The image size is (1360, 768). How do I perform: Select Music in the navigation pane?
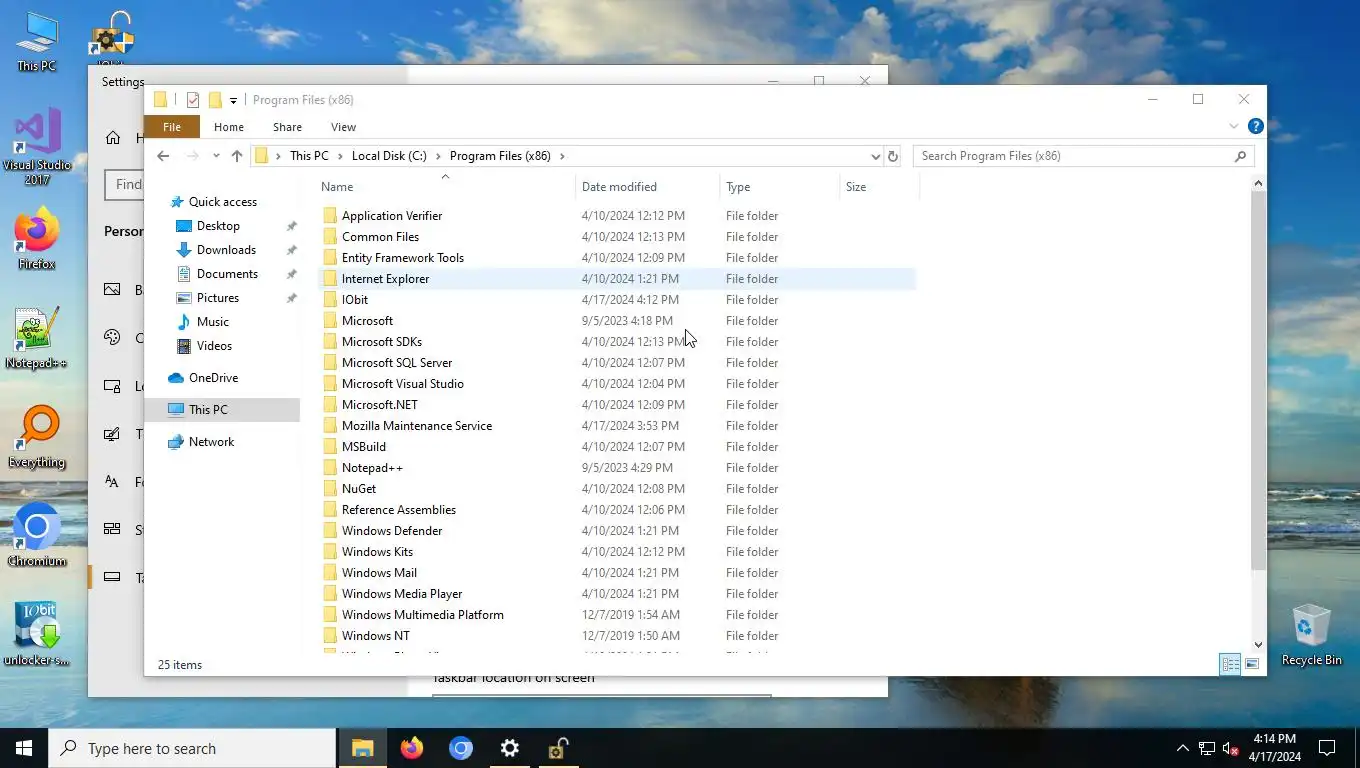pyautogui.click(x=213, y=322)
